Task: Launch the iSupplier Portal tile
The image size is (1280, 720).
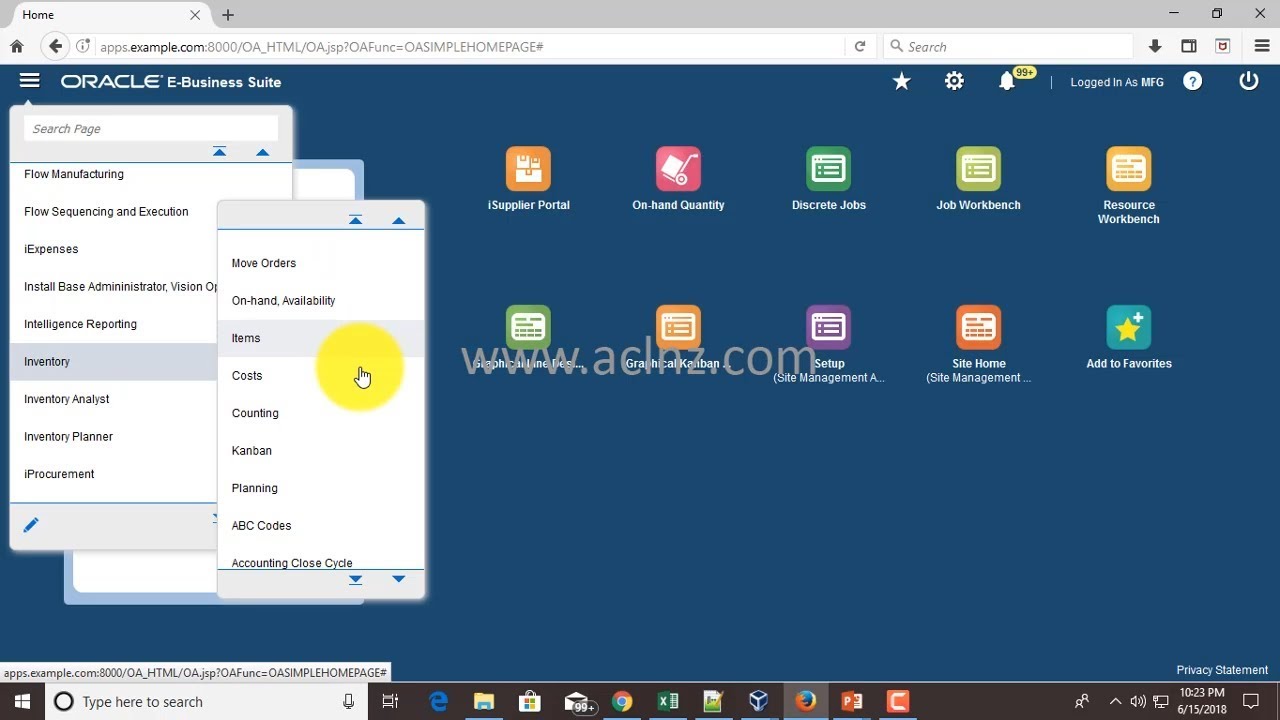Action: [528, 169]
